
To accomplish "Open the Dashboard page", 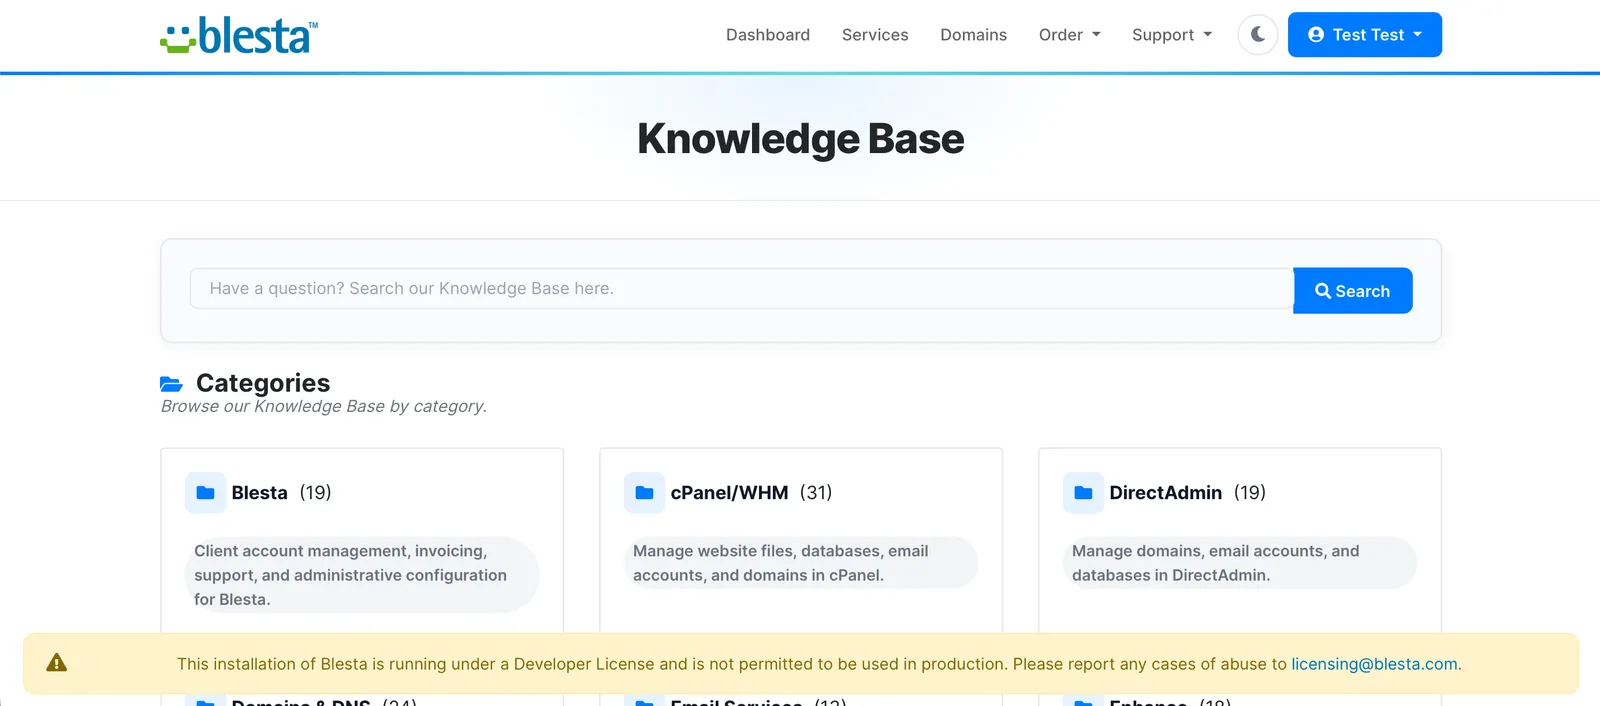I will (x=768, y=35).
